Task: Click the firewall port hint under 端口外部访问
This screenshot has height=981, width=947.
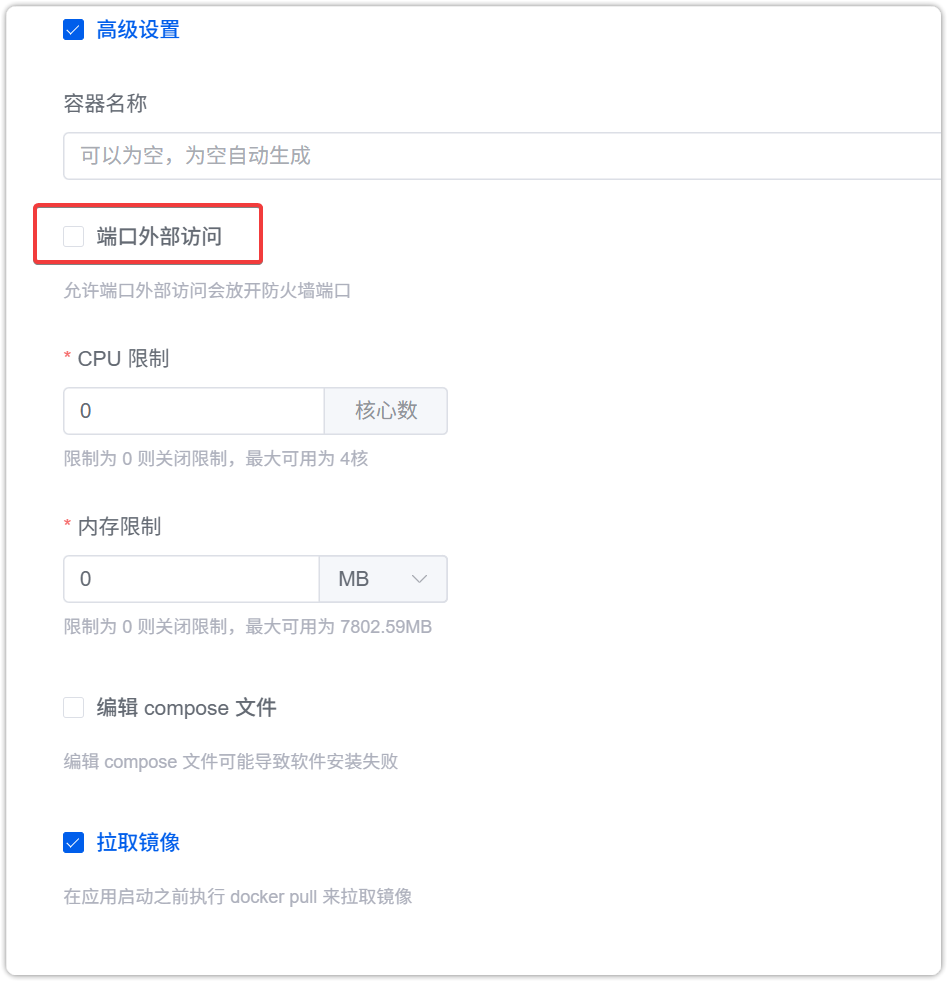Action: [207, 291]
